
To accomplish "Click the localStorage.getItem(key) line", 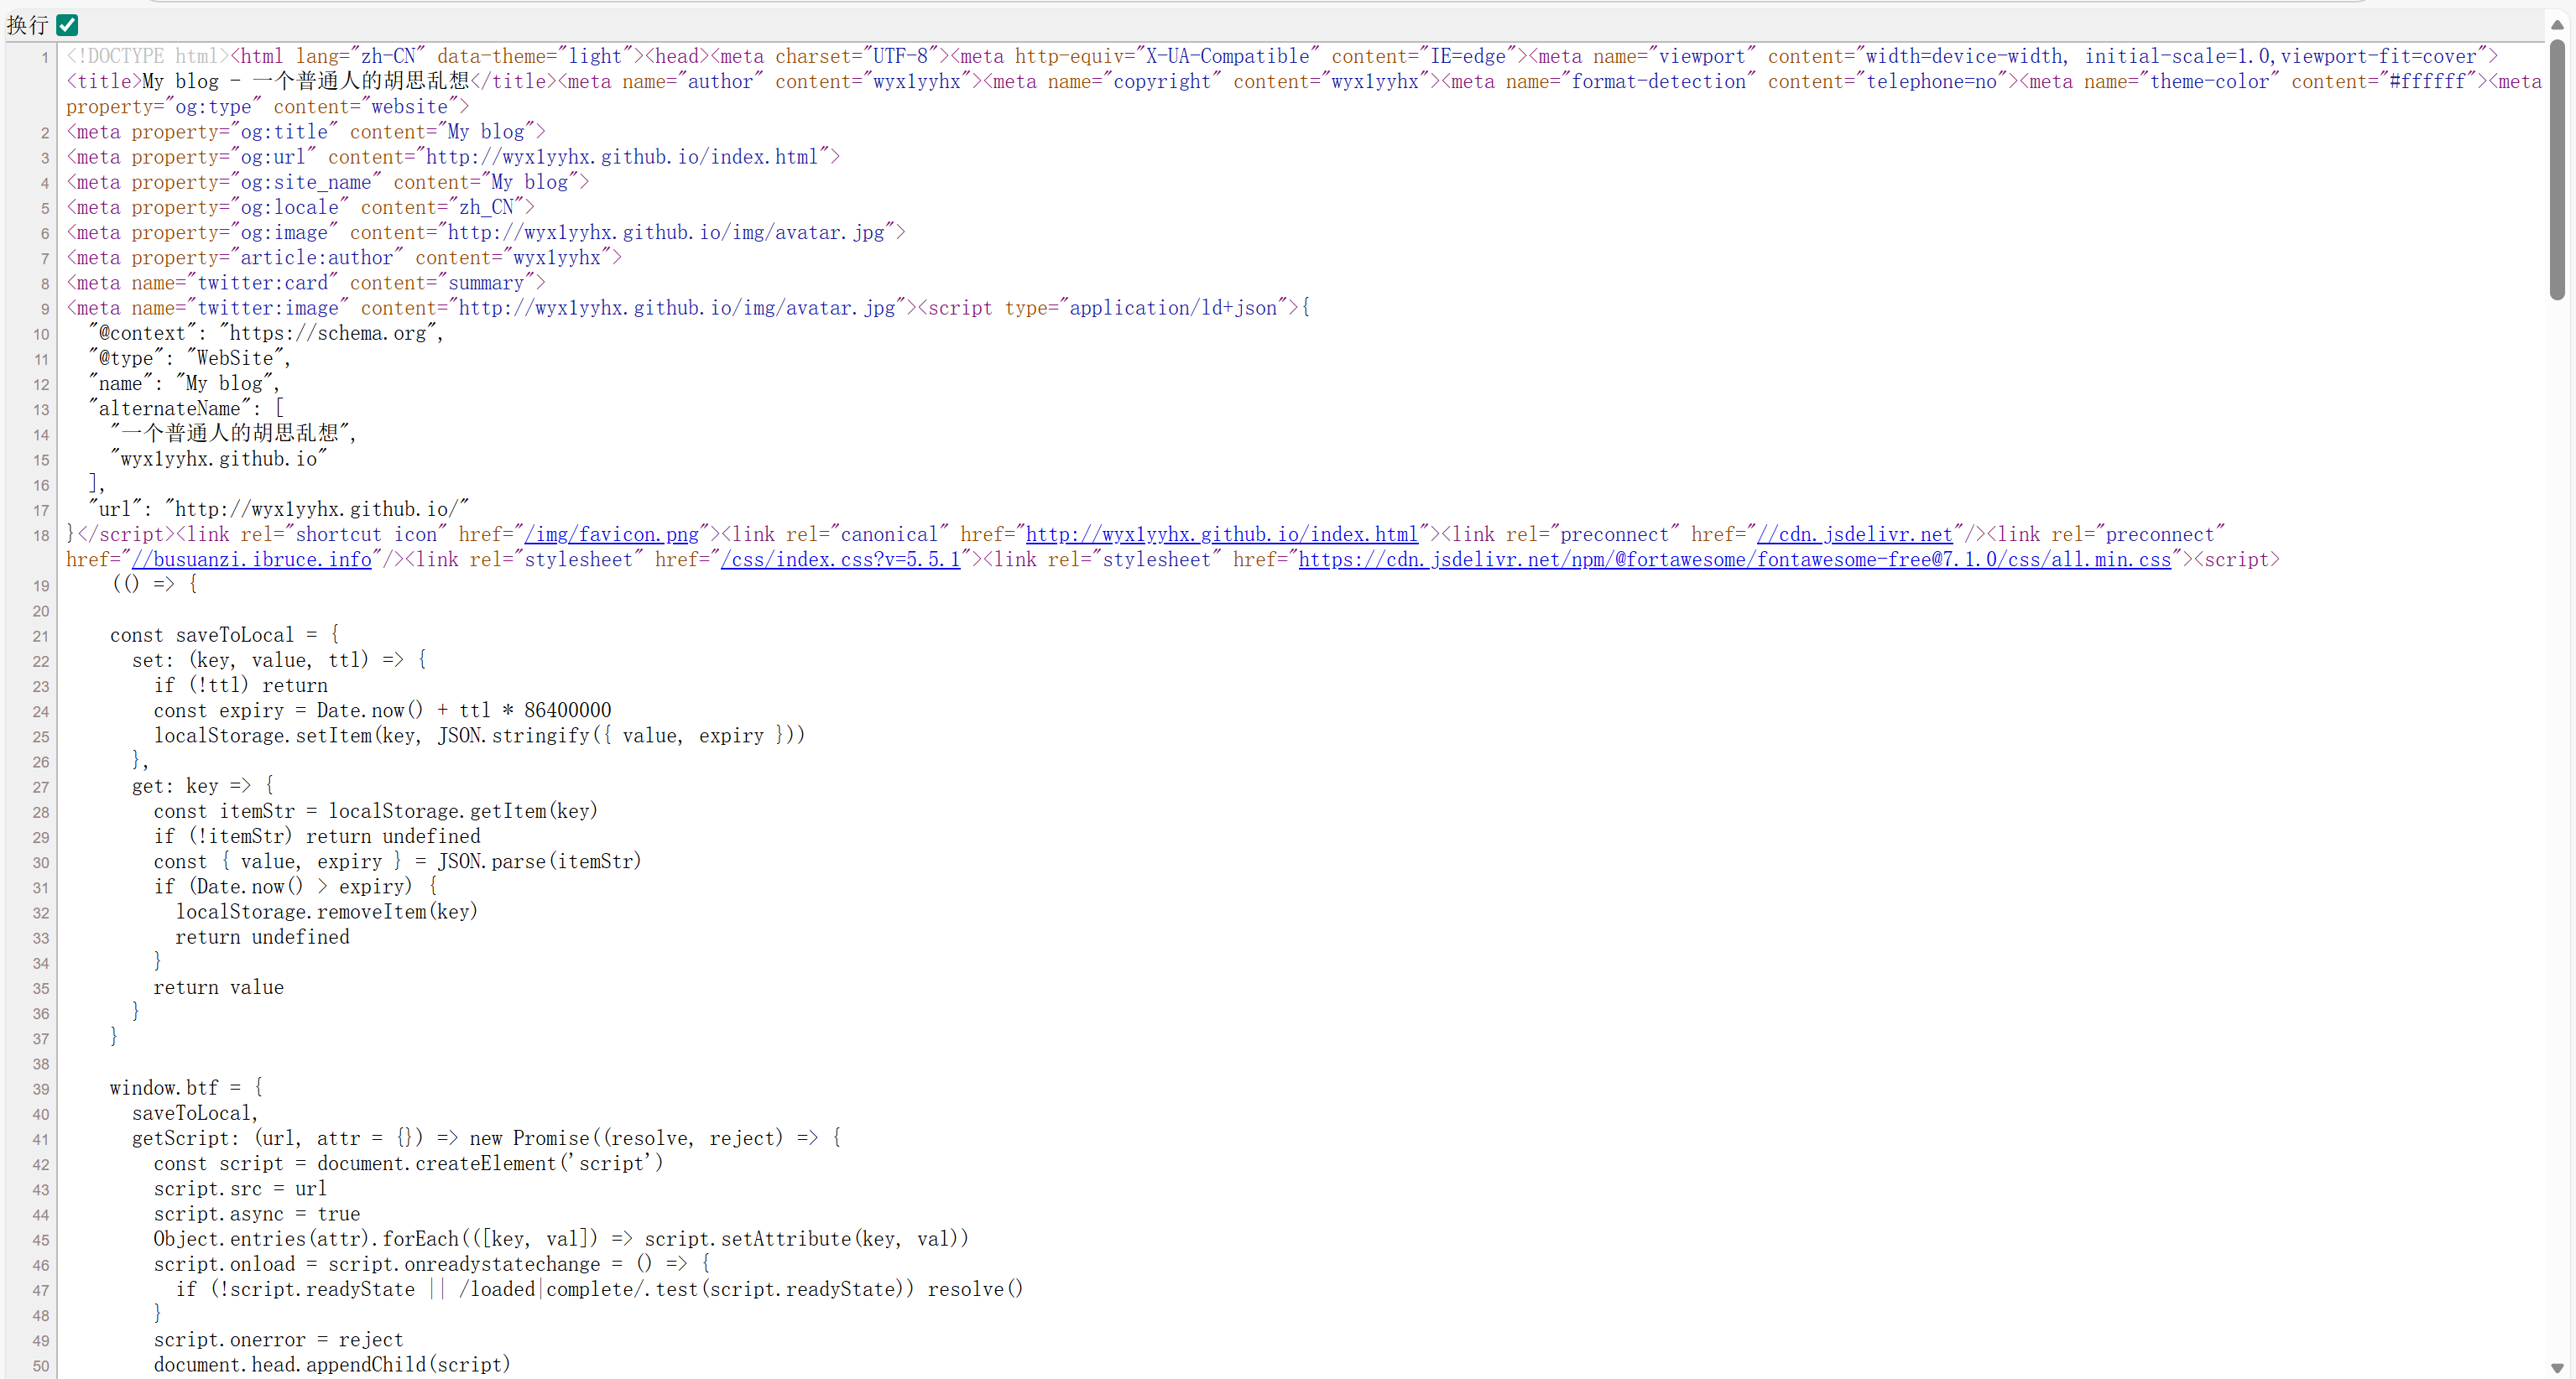I will [x=376, y=811].
